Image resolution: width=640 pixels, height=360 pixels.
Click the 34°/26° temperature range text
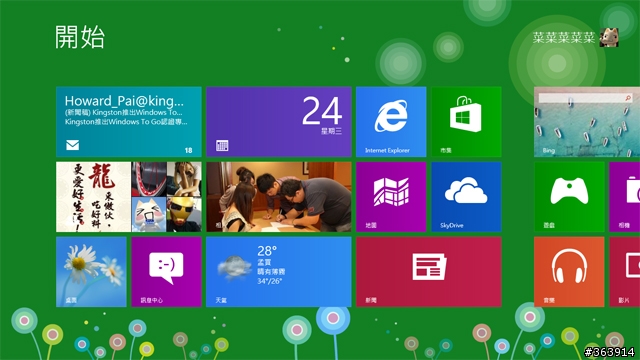pyautogui.click(x=269, y=281)
